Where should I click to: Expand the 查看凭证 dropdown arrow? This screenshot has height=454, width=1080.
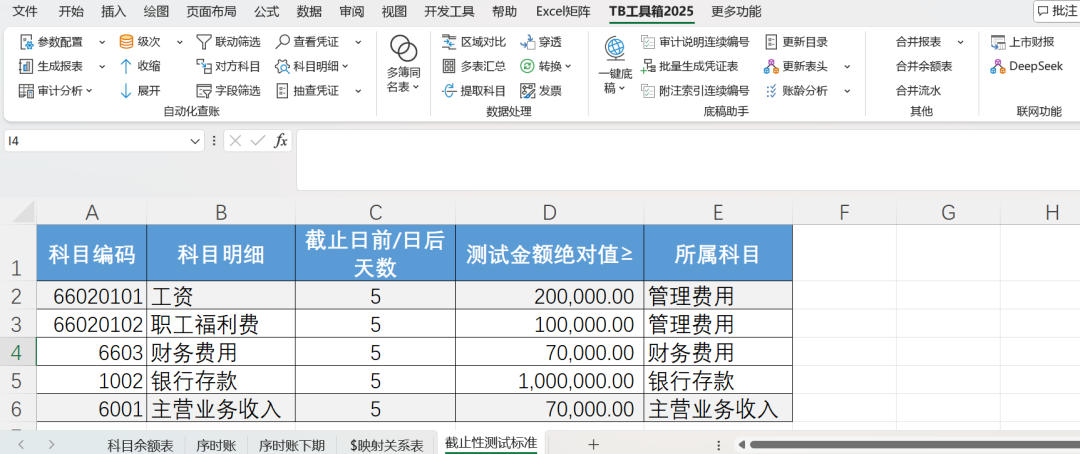(358, 42)
